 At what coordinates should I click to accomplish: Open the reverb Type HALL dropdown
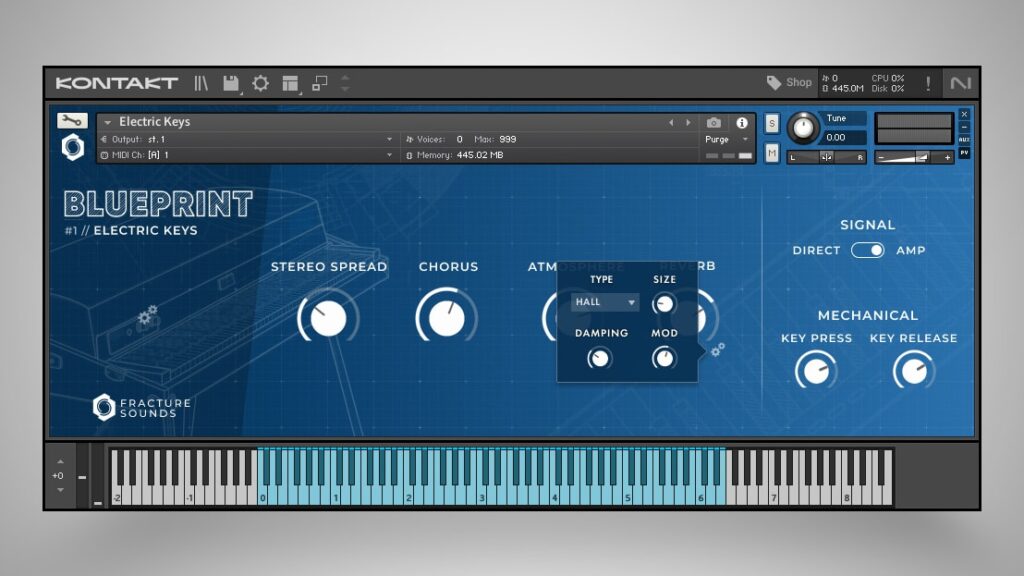(605, 302)
